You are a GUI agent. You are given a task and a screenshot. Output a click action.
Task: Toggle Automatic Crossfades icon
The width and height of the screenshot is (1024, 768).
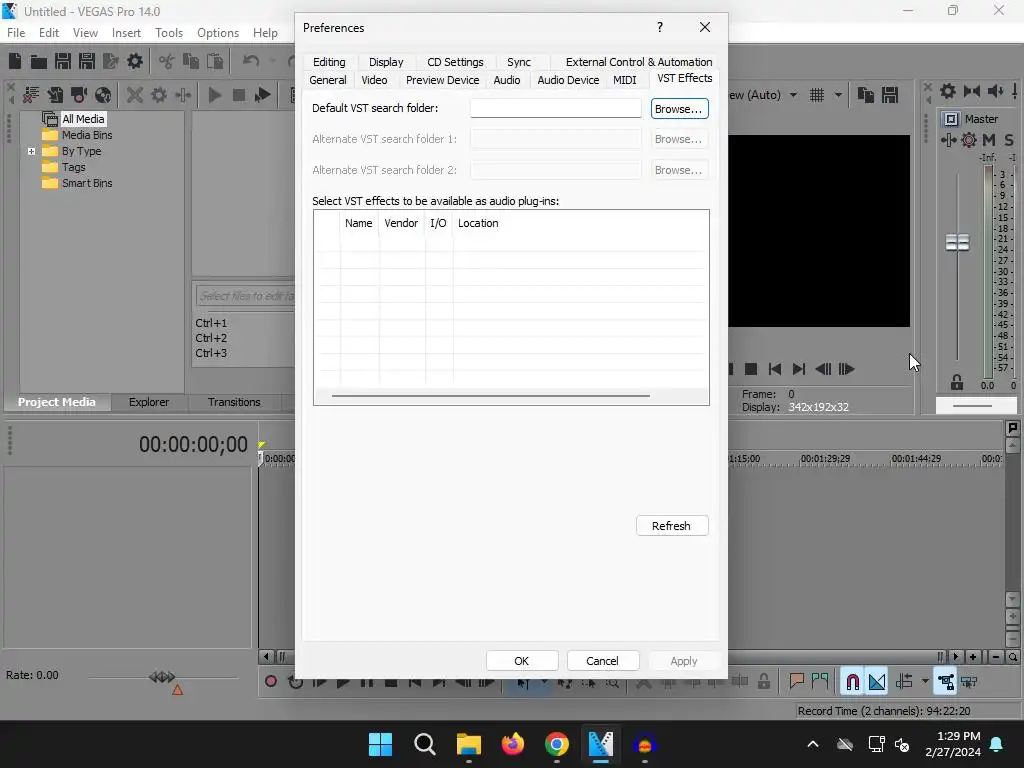877,682
